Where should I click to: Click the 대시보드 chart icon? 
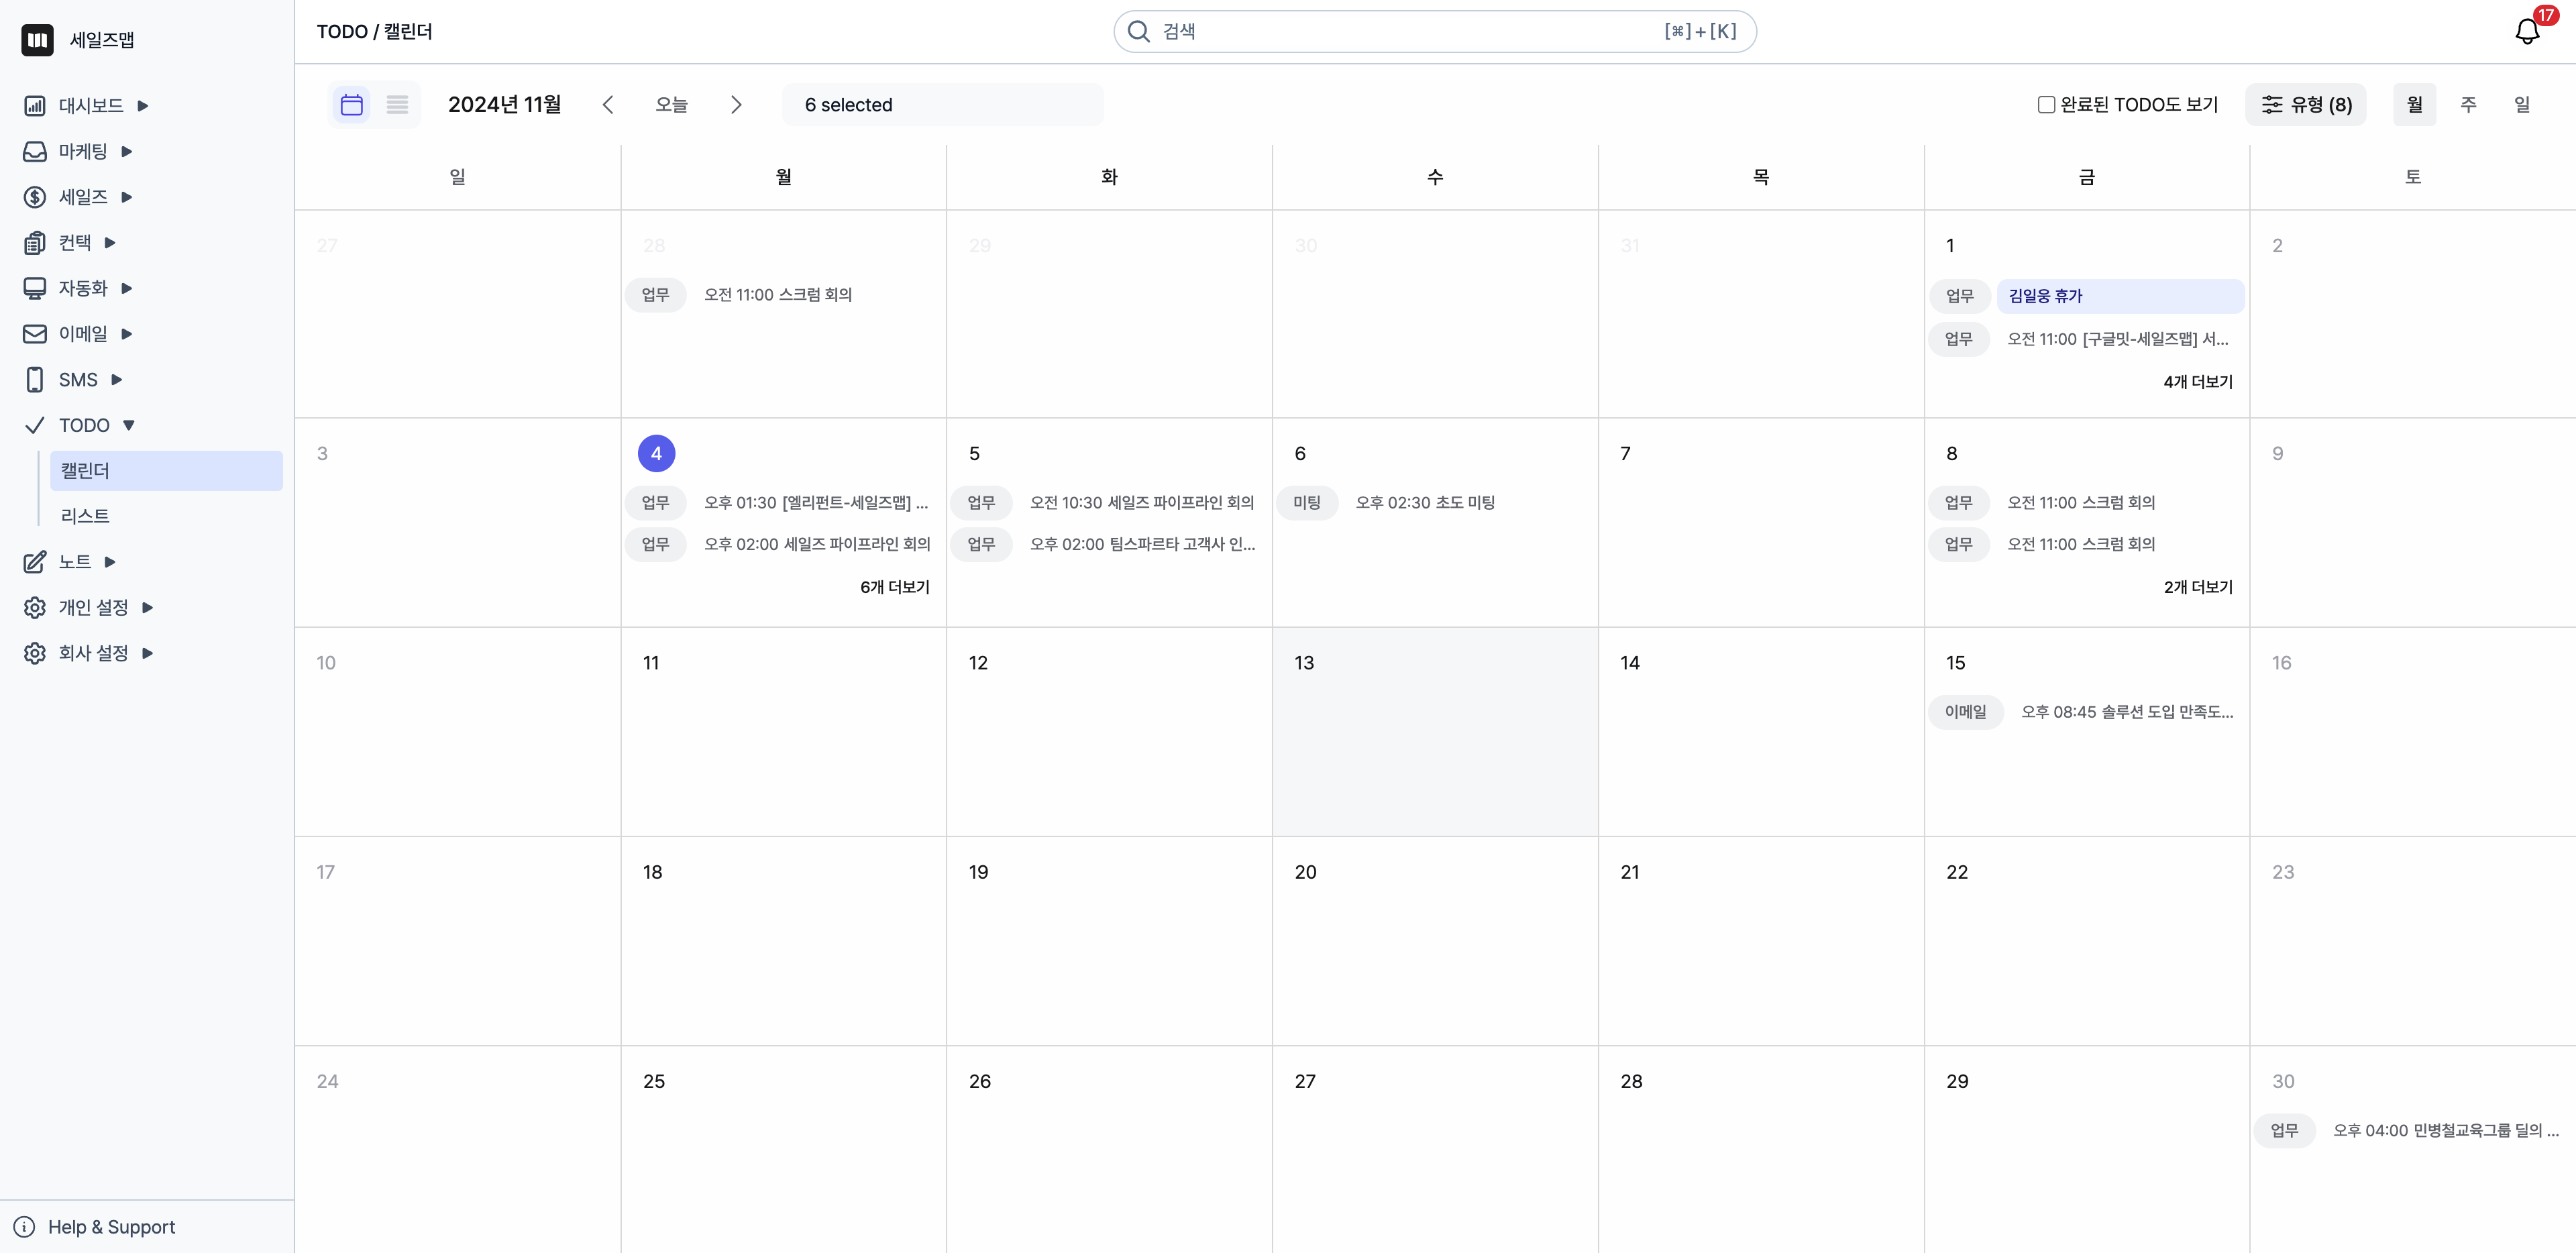35,106
